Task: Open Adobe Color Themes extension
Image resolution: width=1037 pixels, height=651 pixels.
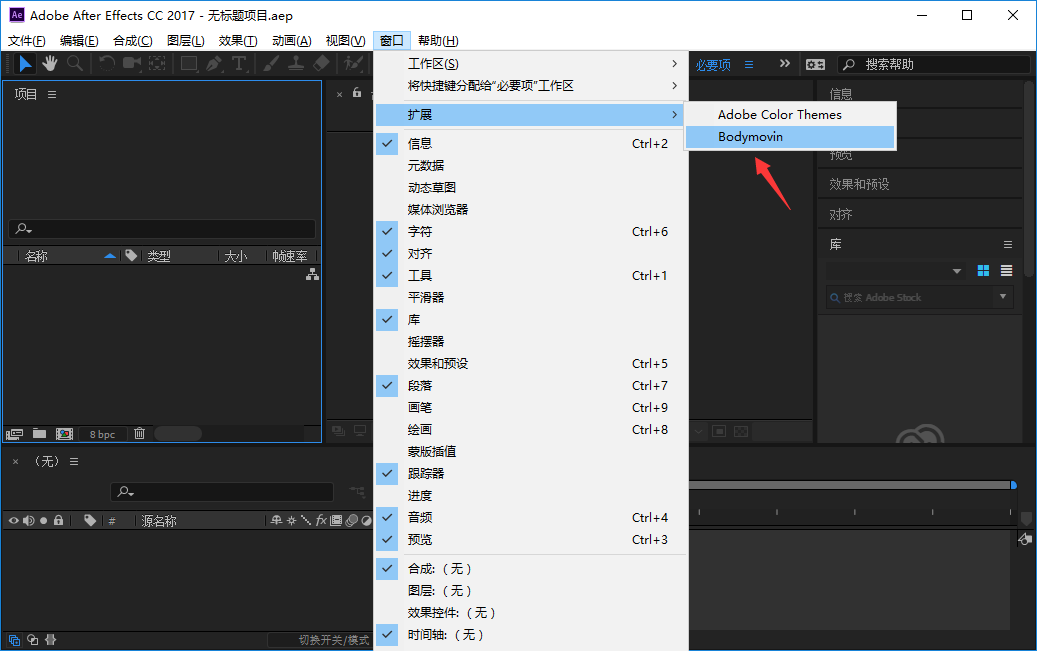Action: point(790,114)
